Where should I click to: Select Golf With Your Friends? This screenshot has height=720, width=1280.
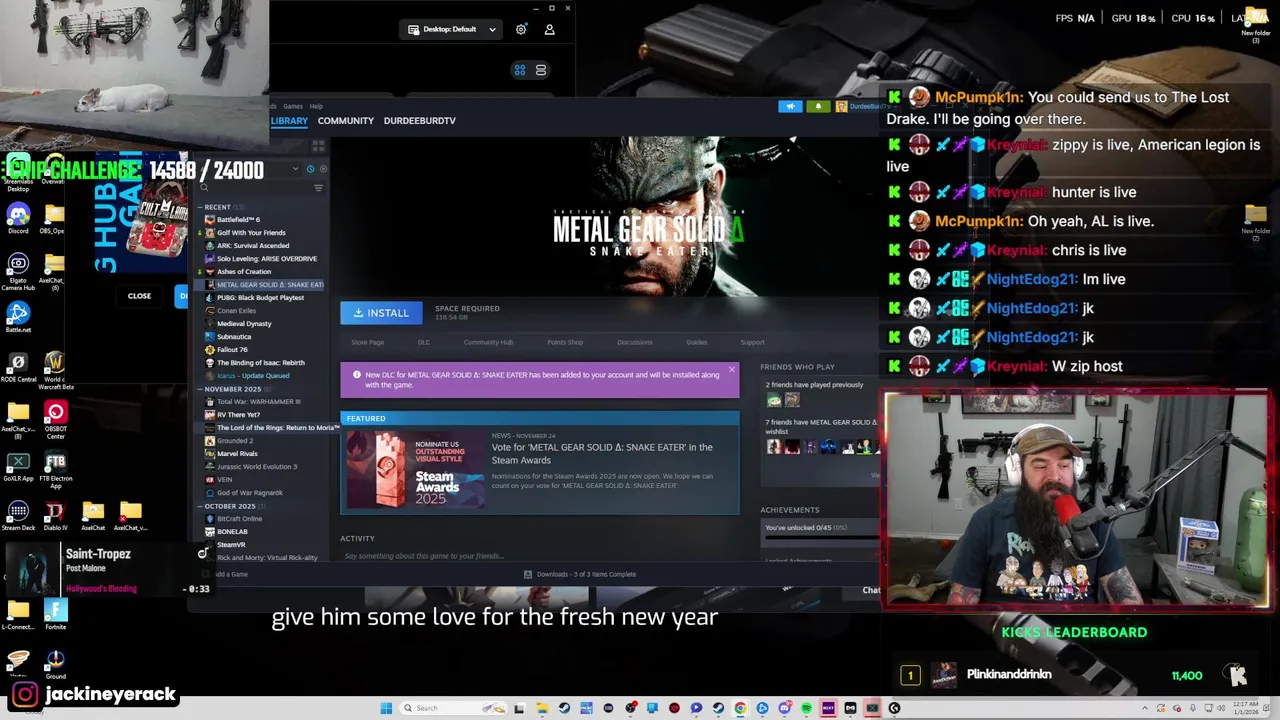(251, 233)
